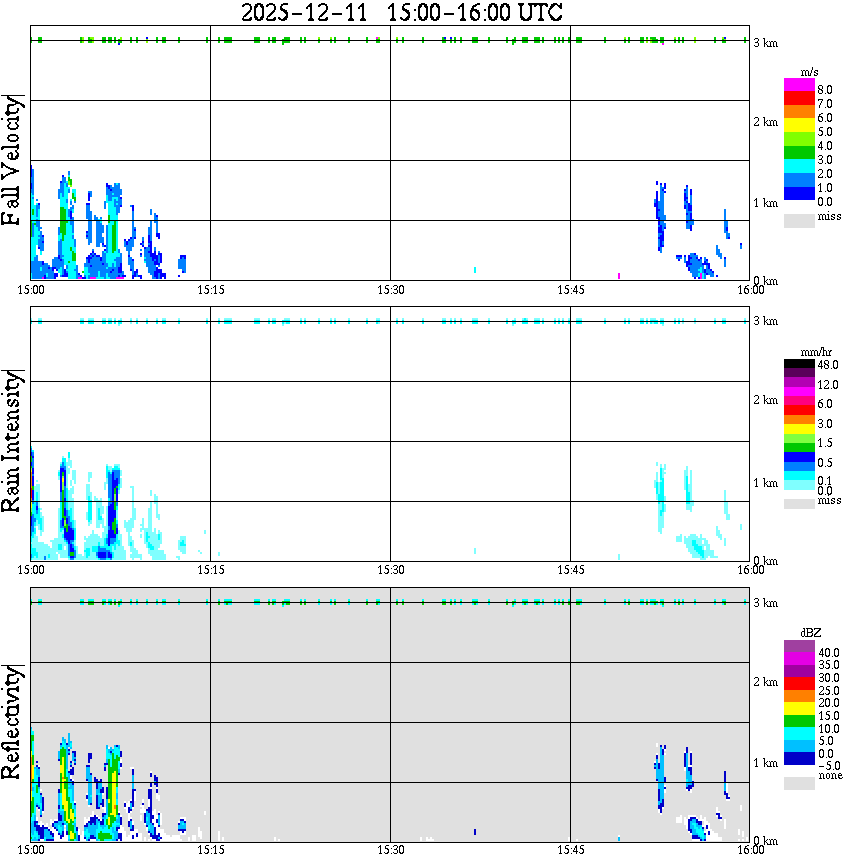Click the m/s unit label
This screenshot has width=850, height=868.
tap(809, 72)
